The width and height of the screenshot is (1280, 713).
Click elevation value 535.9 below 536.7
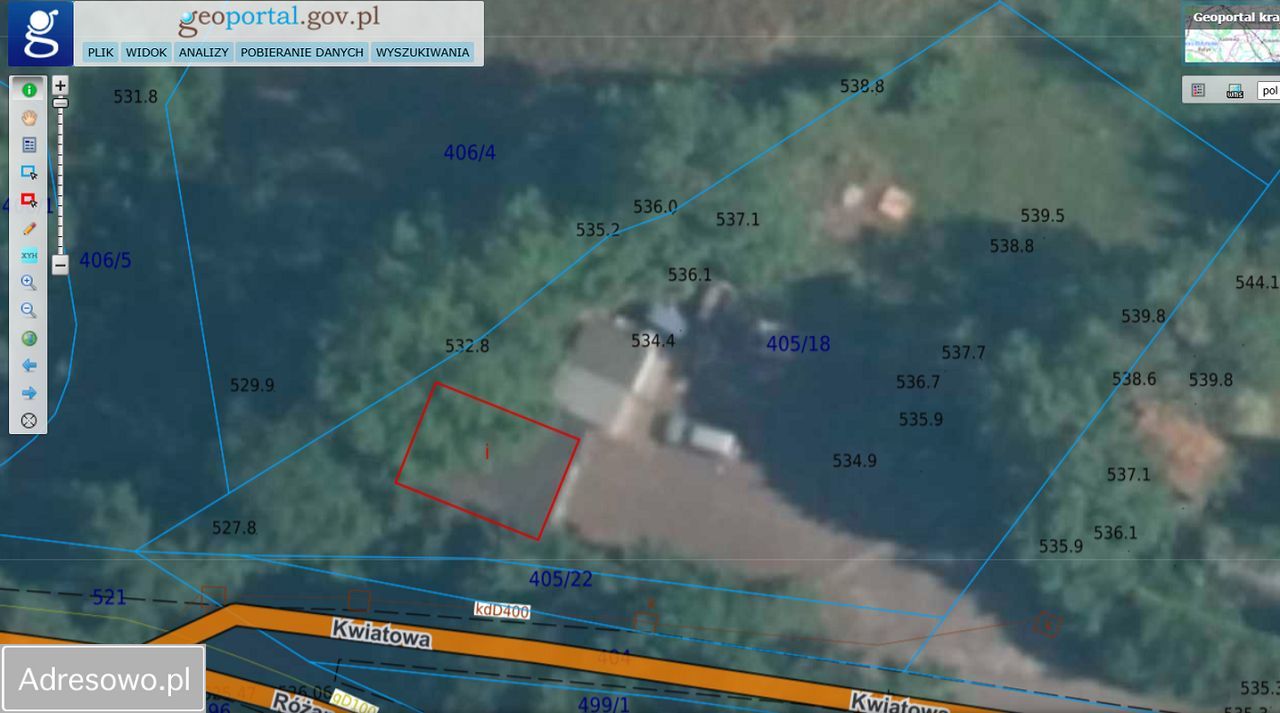coord(921,420)
